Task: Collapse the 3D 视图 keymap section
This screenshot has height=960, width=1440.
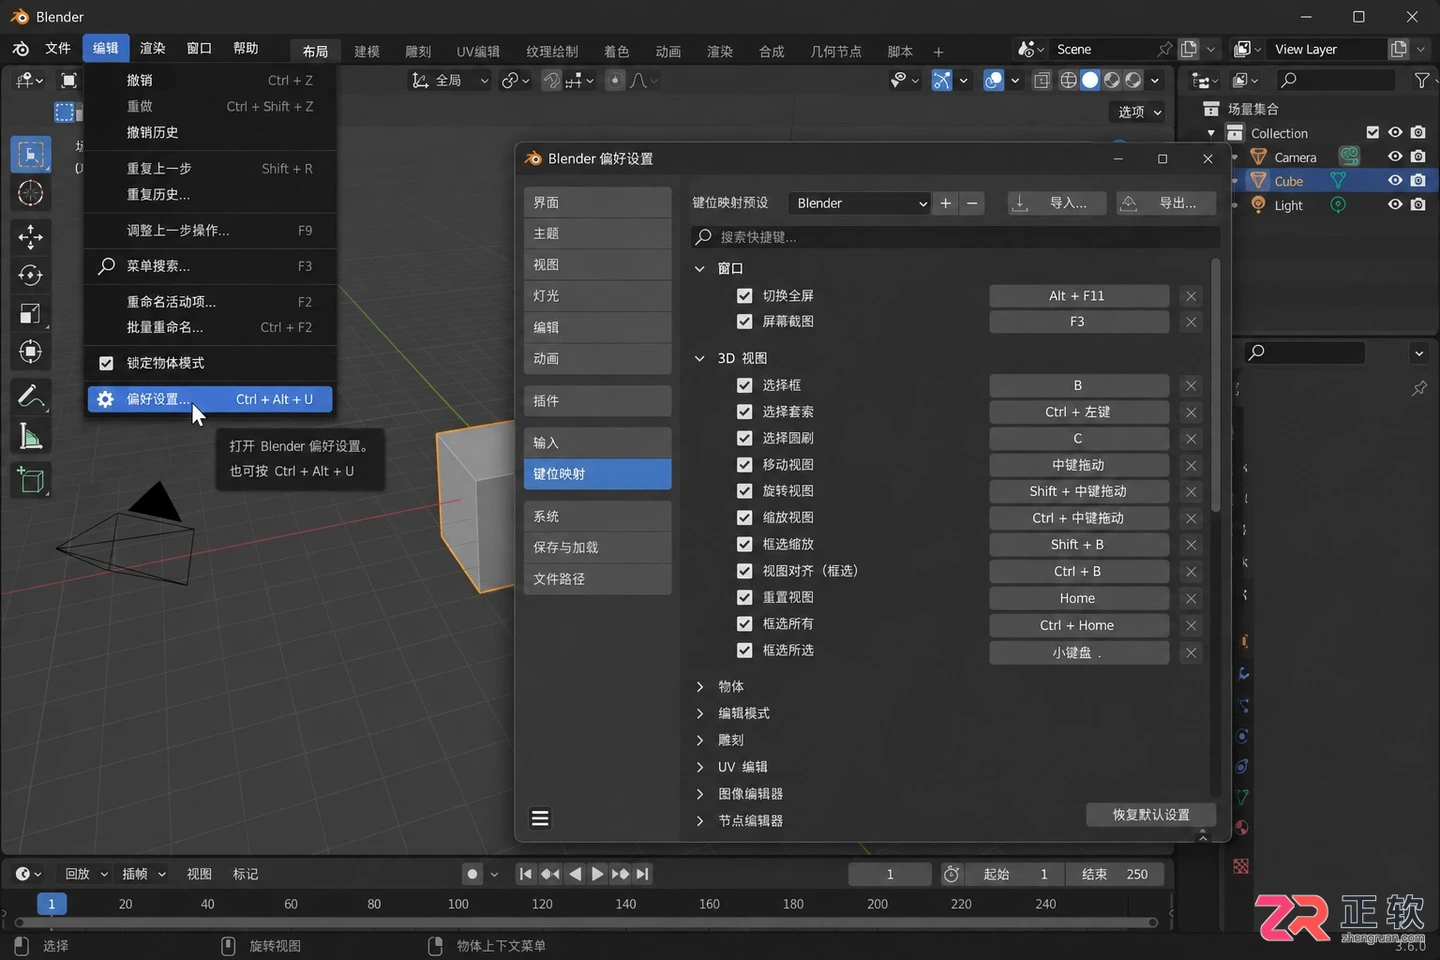Action: coord(700,358)
